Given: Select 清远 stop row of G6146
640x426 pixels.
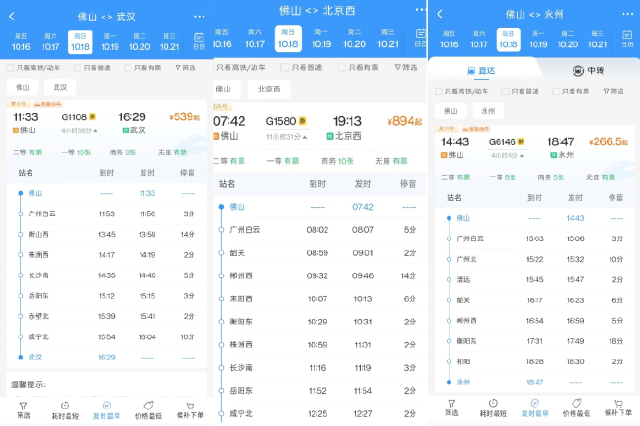Looking at the screenshot, I should click(535, 280).
